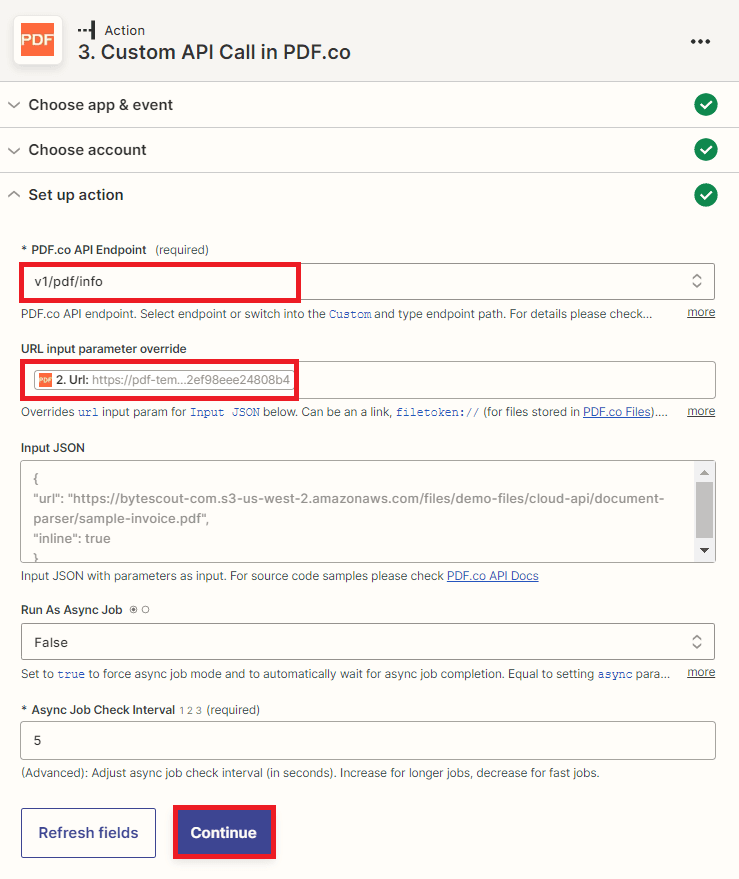Click the Refresh fields button
The image size is (739, 879).
88,832
